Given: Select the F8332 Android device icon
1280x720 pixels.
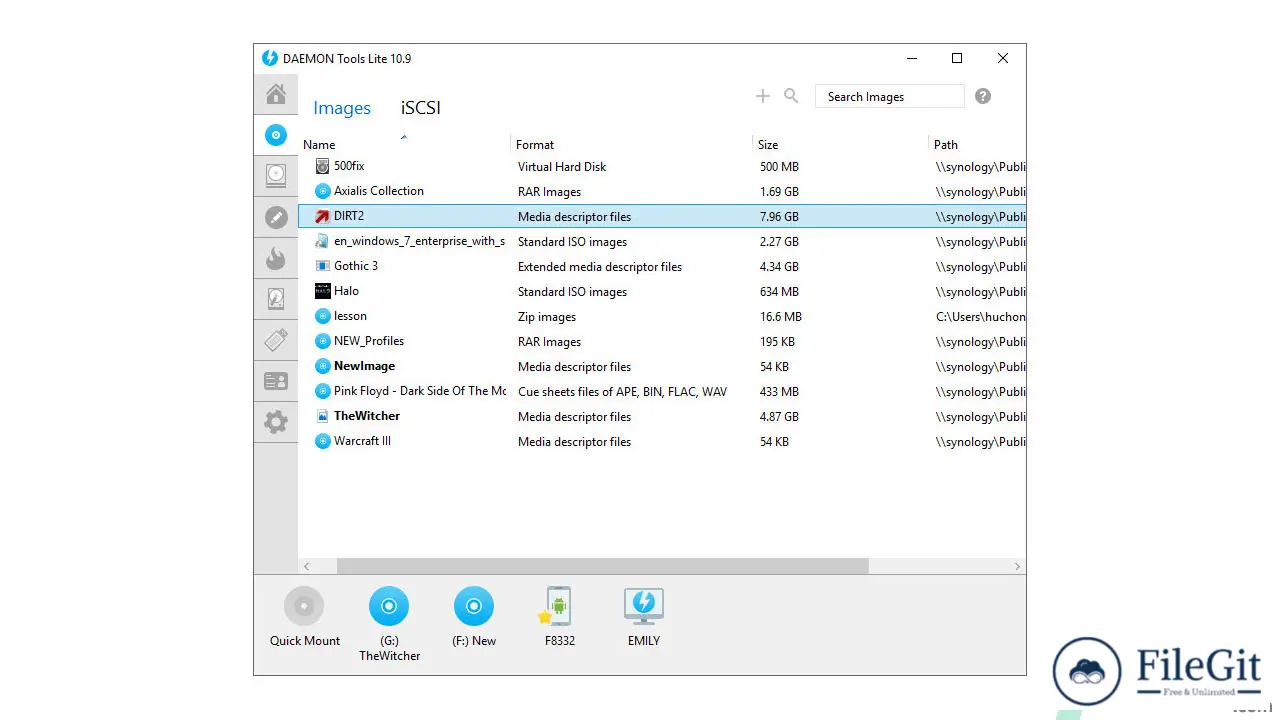Looking at the screenshot, I should coord(558,606).
